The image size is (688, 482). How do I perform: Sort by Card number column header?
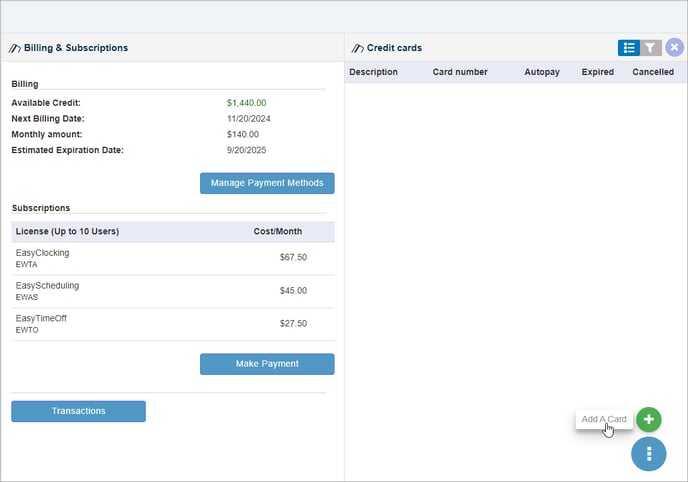460,72
